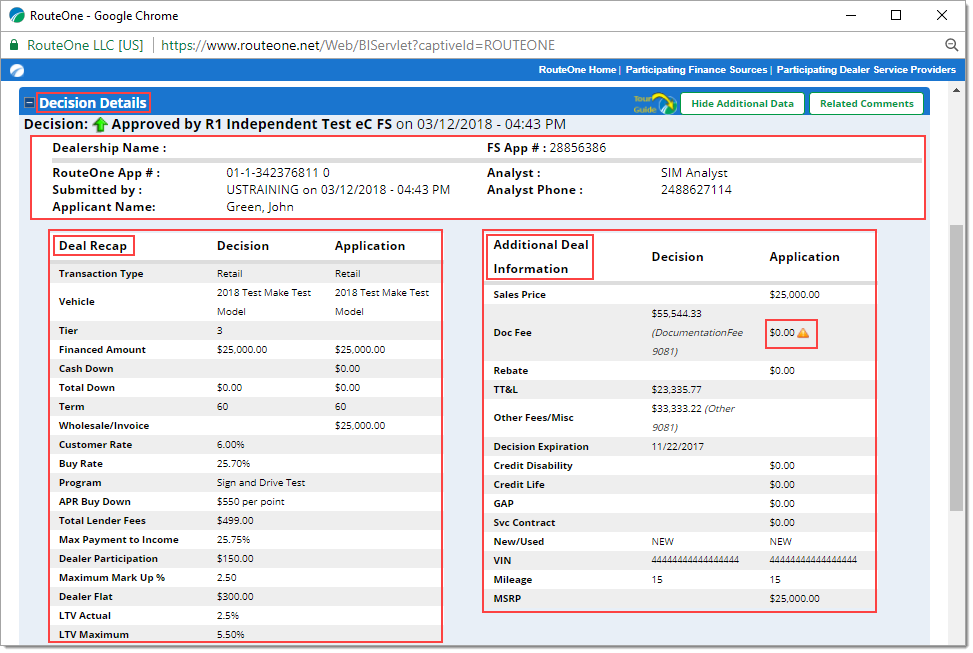Click applicant name Green, John
The width and height of the screenshot is (973, 653).
coord(260,207)
